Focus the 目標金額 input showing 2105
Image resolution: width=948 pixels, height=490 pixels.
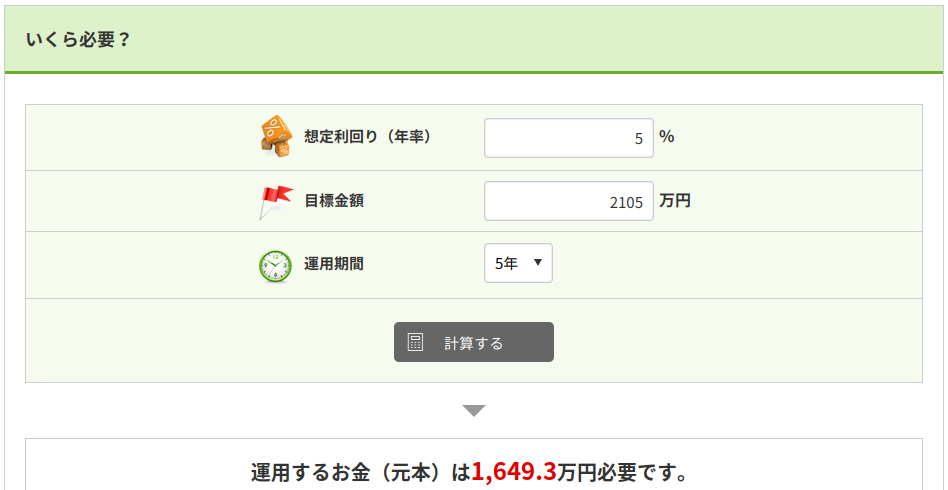[569, 201]
